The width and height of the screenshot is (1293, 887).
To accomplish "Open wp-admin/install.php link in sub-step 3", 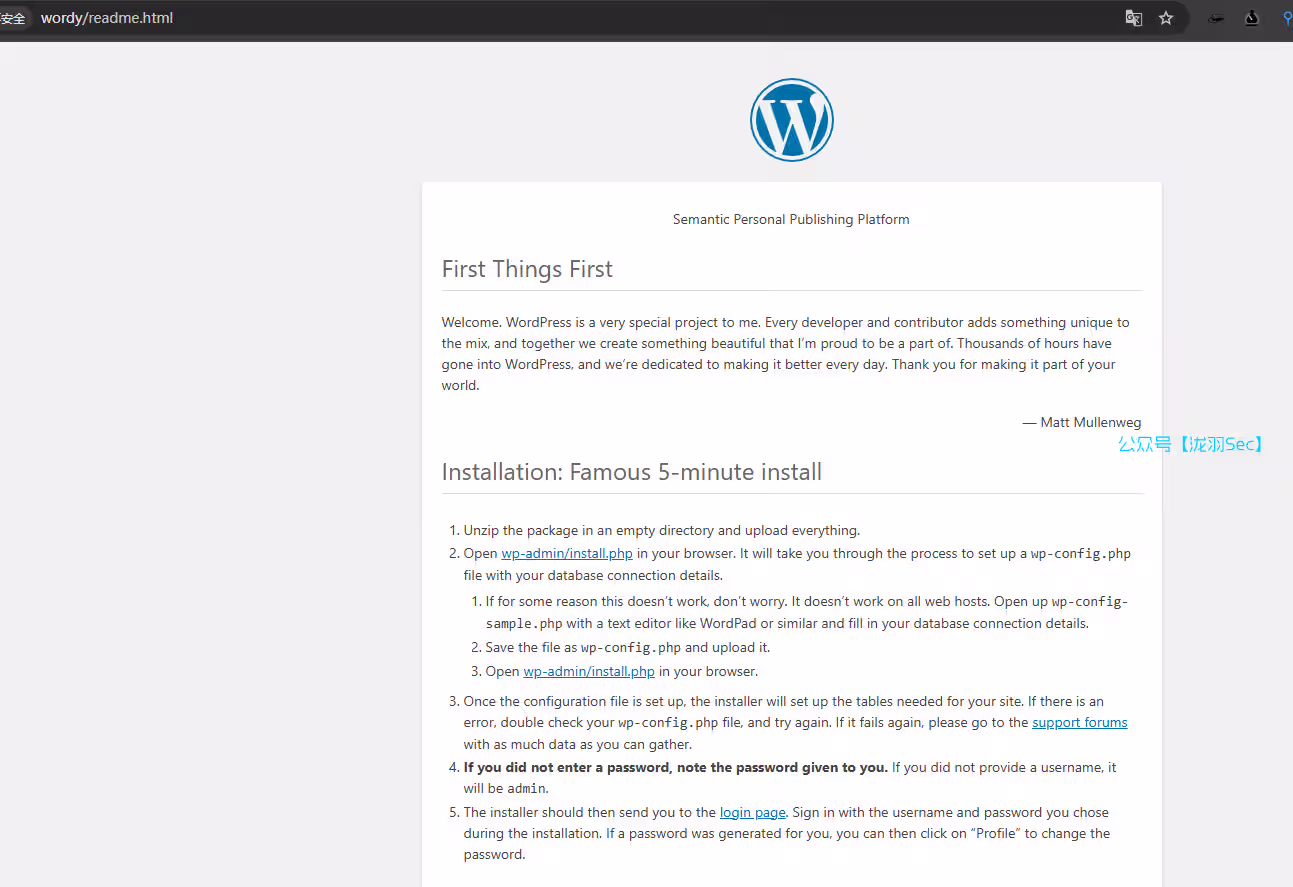I will tap(588, 671).
